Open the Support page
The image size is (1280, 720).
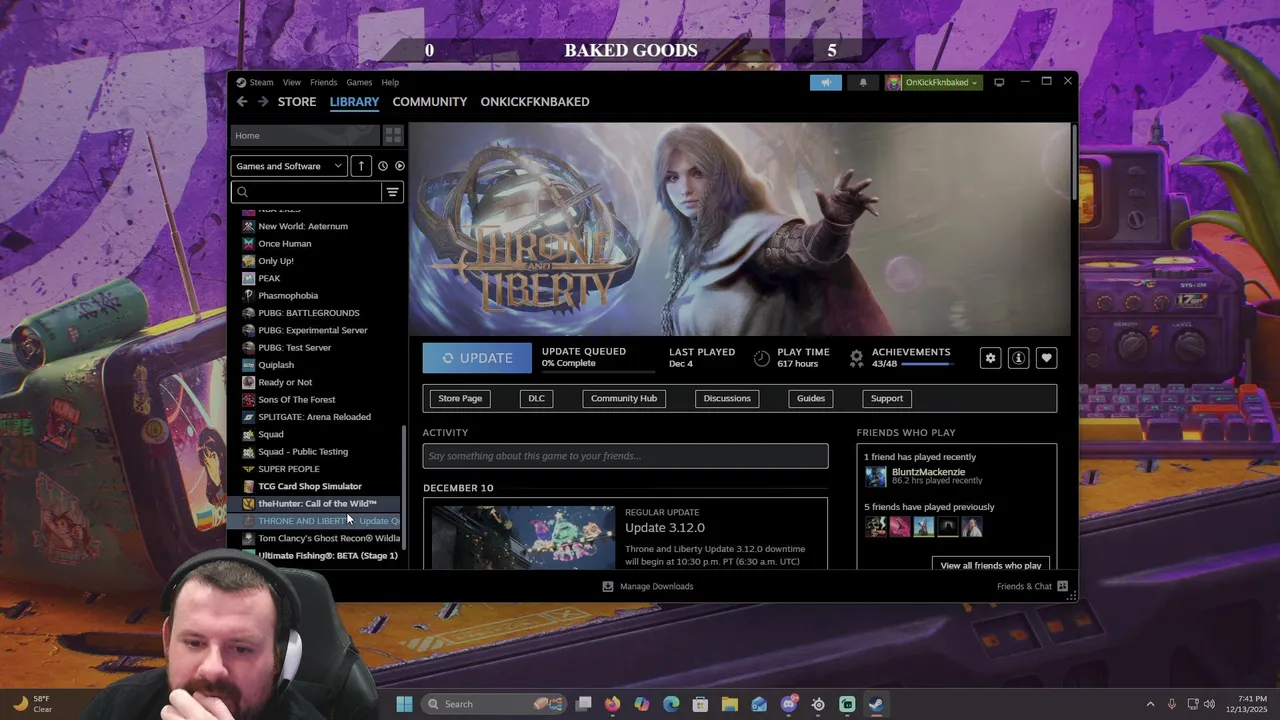point(887,398)
